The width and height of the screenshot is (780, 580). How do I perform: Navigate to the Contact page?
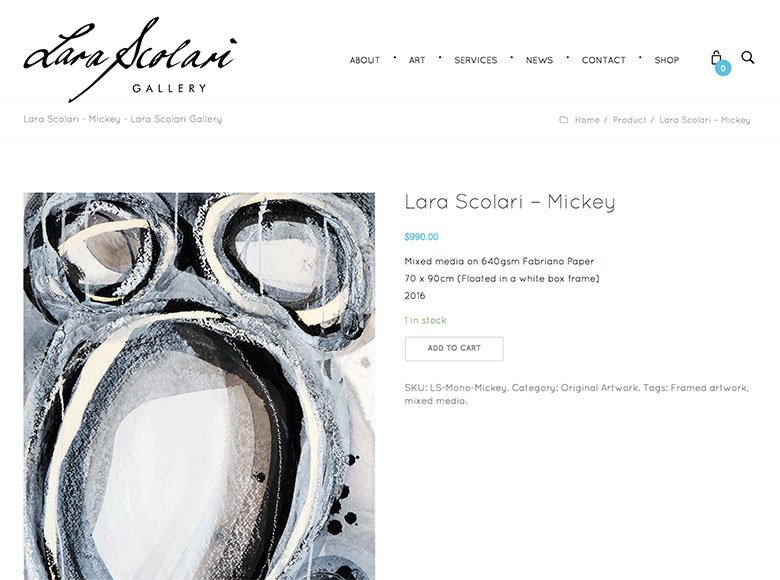click(603, 60)
